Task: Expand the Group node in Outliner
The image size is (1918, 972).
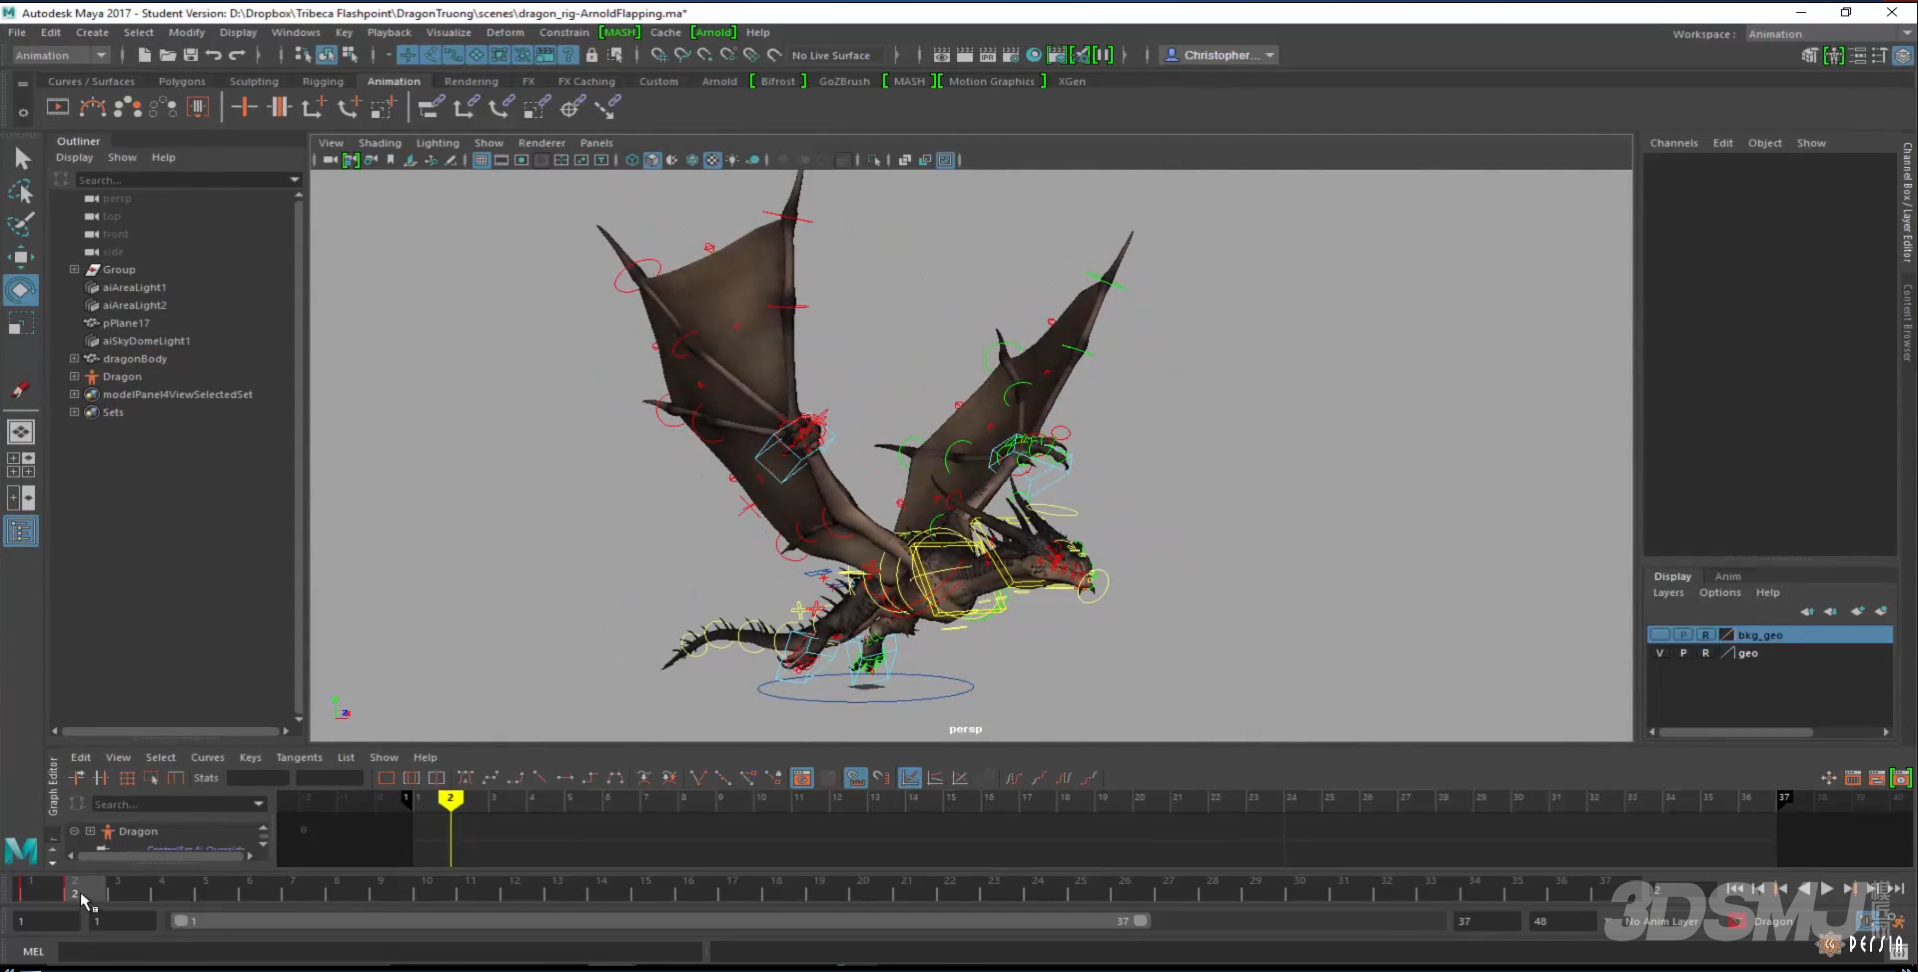Action: pos(74,269)
